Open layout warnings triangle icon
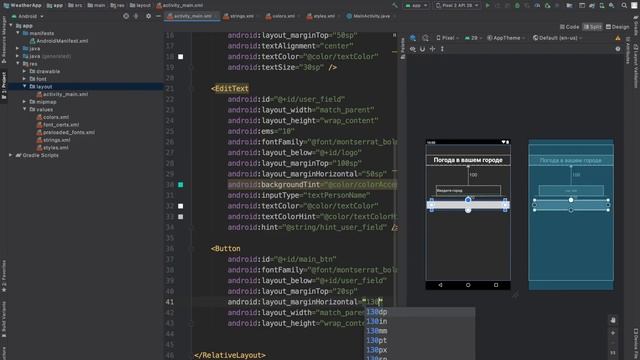Image resolution: width=640 pixels, height=360 pixels. [x=618, y=38]
